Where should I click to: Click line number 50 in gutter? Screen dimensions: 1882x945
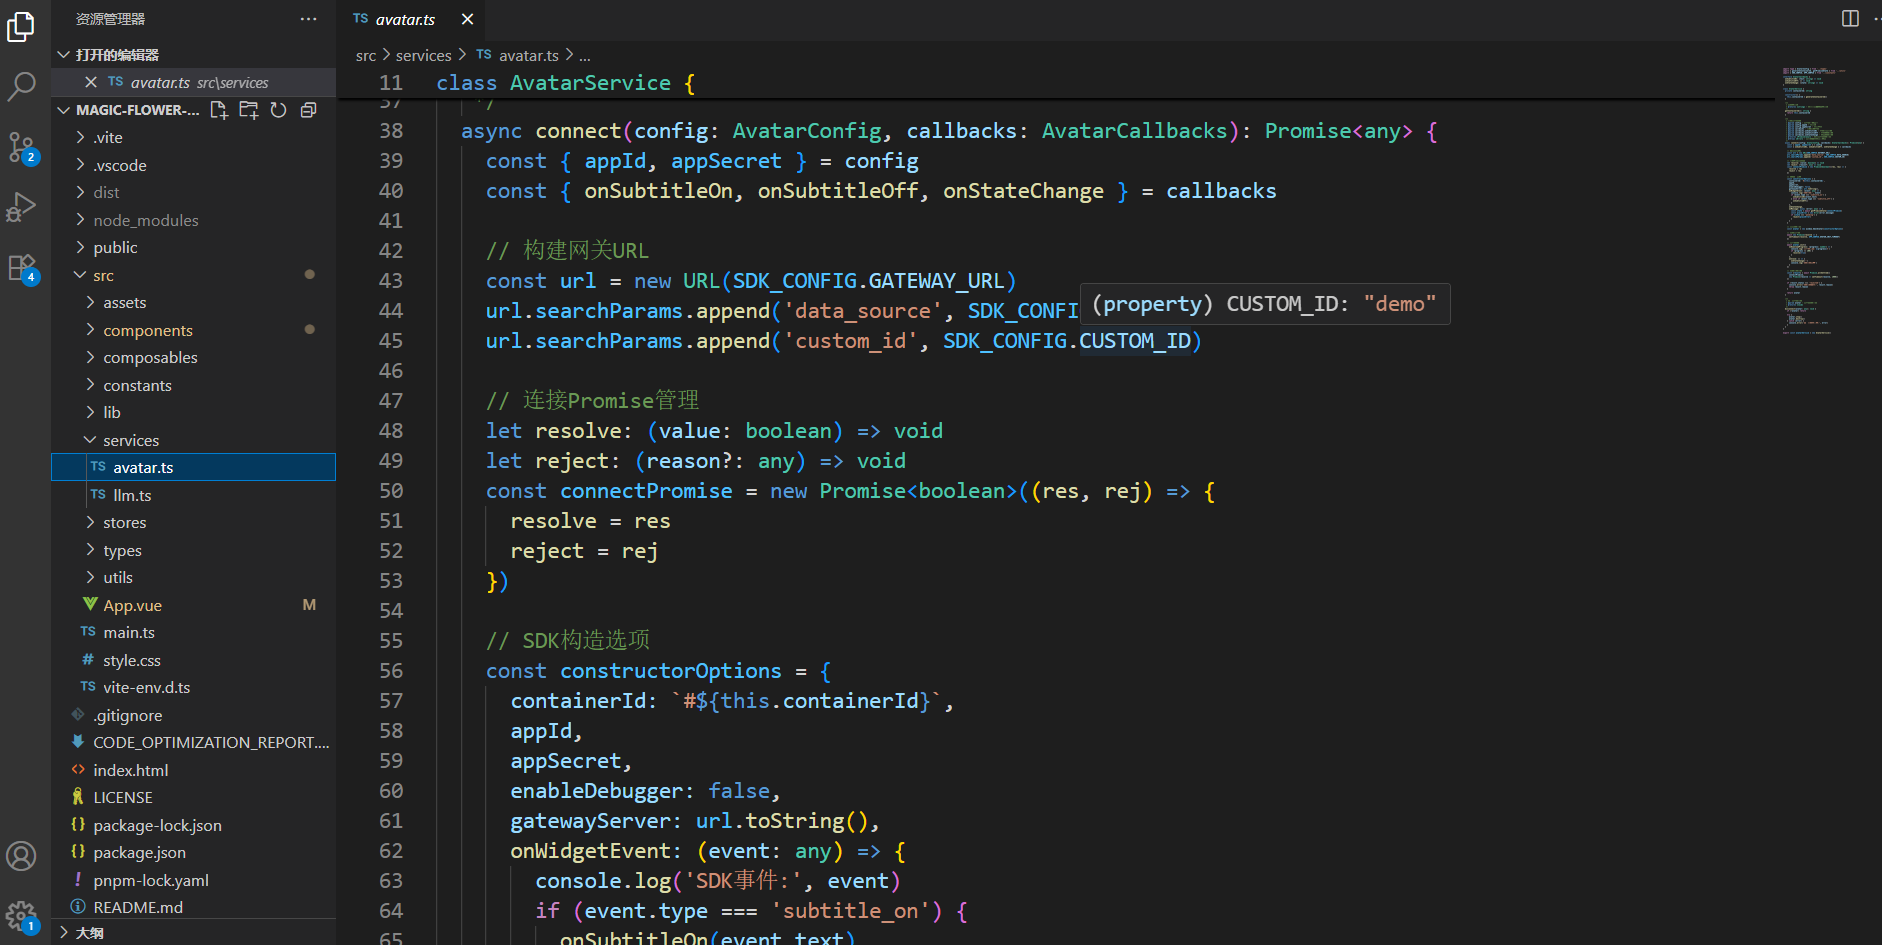click(391, 491)
